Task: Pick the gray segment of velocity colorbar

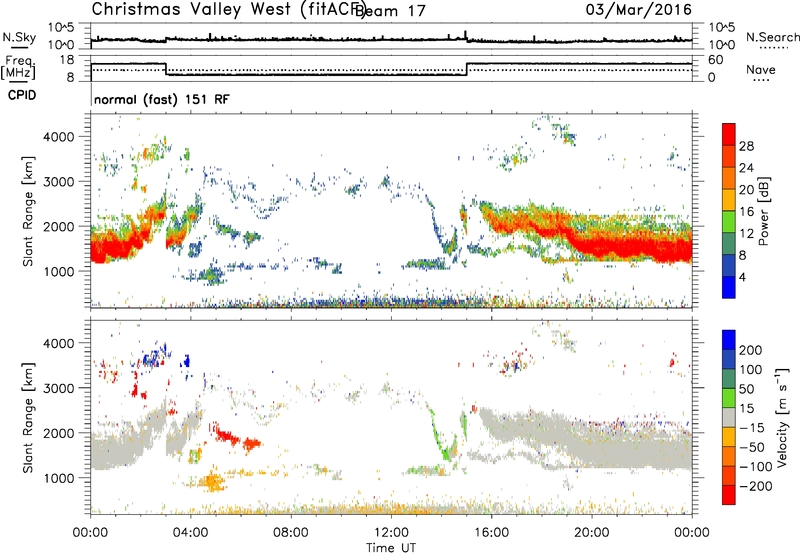Action: pos(729,417)
